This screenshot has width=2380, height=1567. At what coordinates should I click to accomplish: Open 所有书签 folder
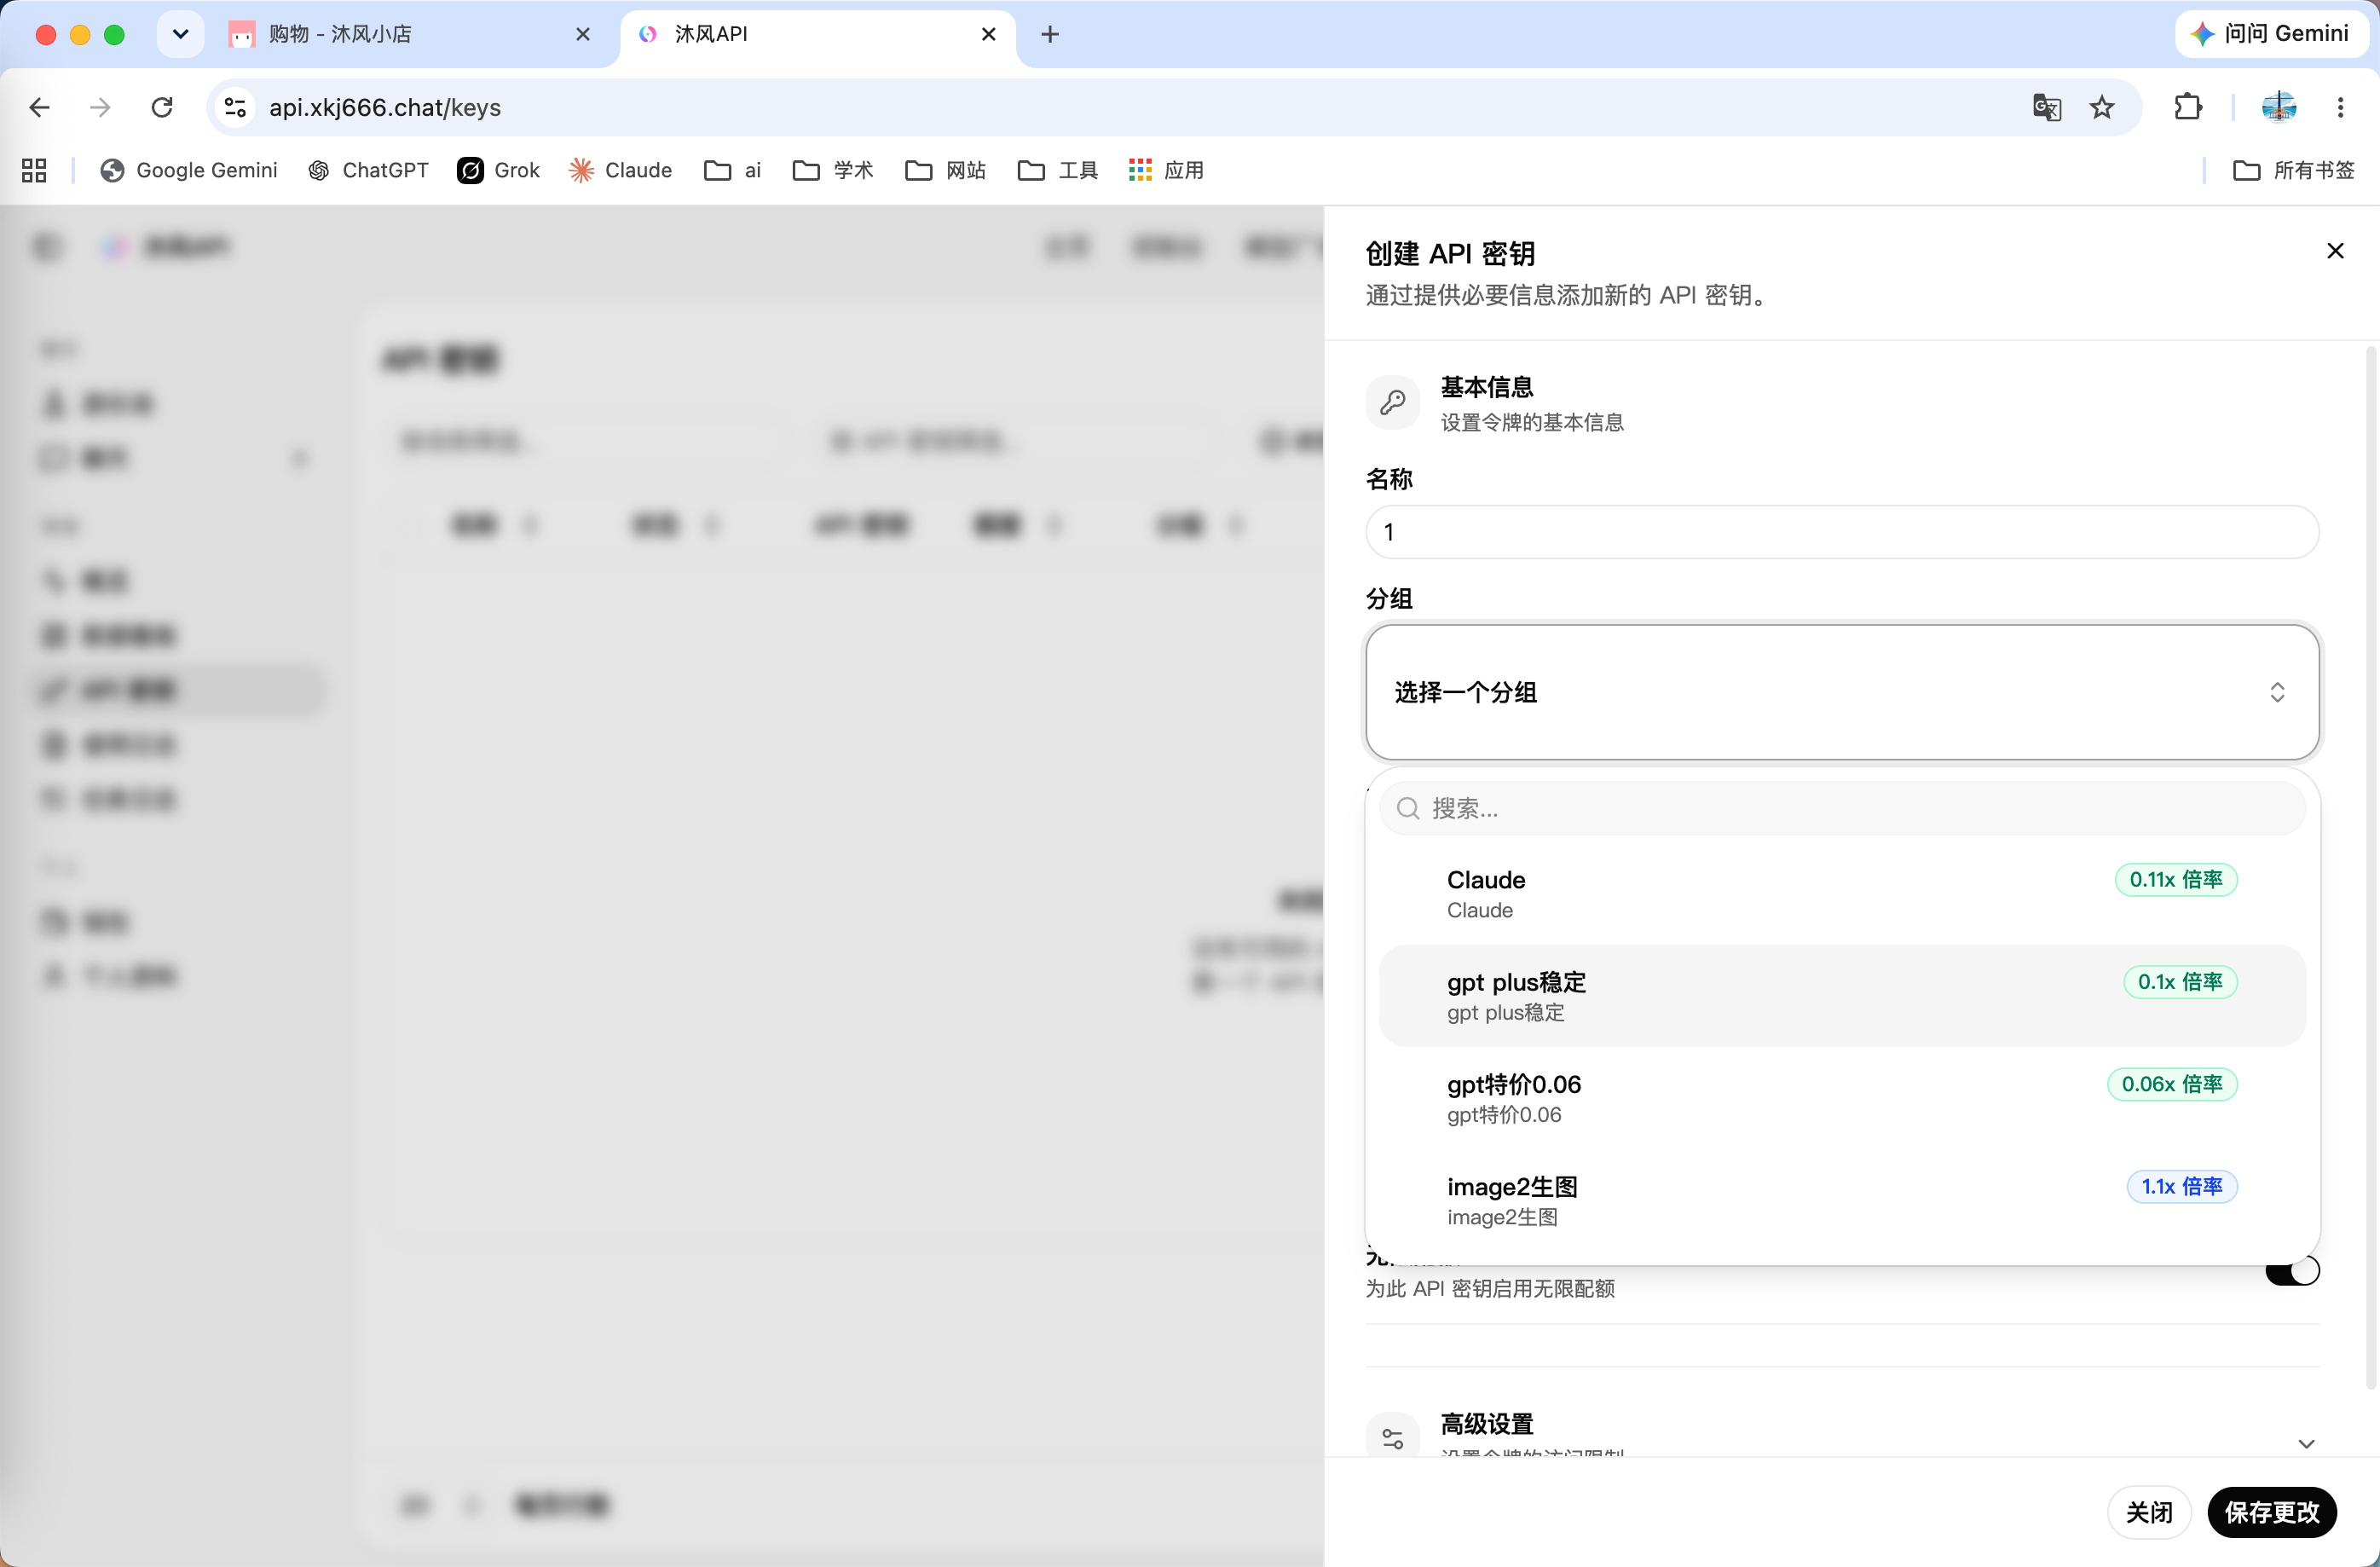tap(2294, 170)
